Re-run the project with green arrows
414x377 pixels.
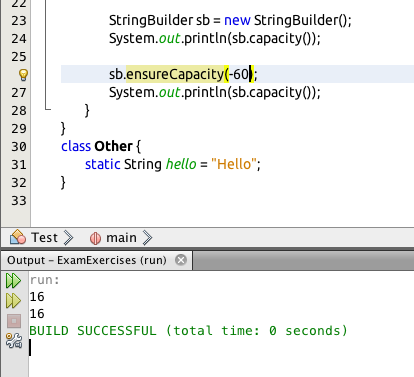(13, 281)
